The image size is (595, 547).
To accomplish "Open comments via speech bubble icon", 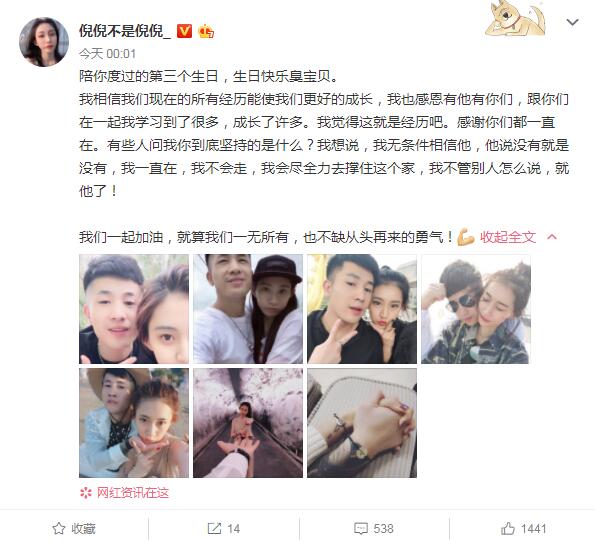I will coord(361,528).
